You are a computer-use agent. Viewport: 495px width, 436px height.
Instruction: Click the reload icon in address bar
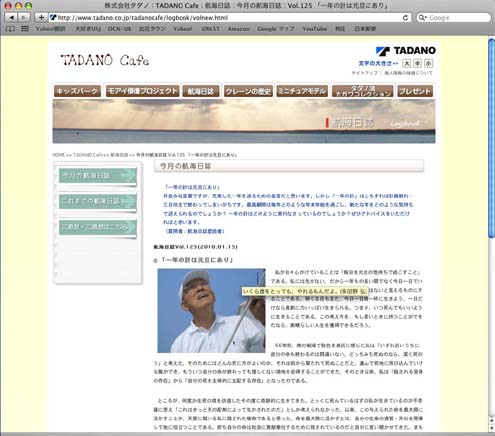pos(405,18)
